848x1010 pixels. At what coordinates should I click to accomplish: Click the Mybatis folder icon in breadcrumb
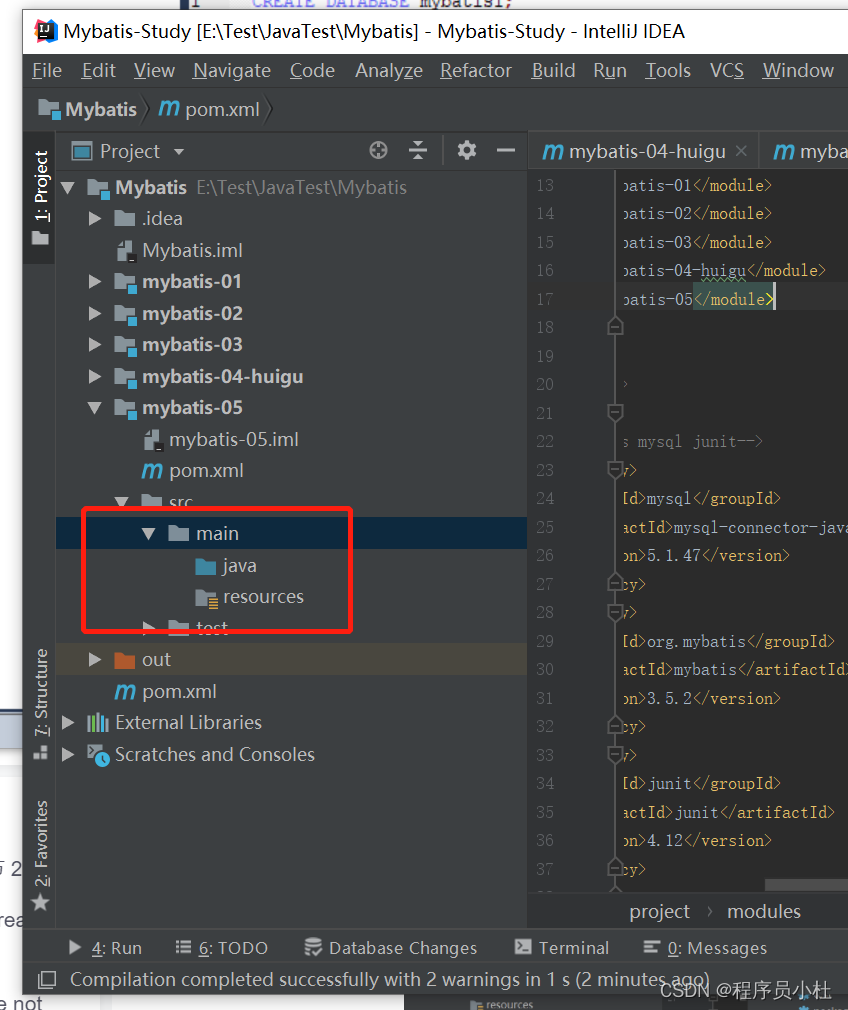coord(49,108)
